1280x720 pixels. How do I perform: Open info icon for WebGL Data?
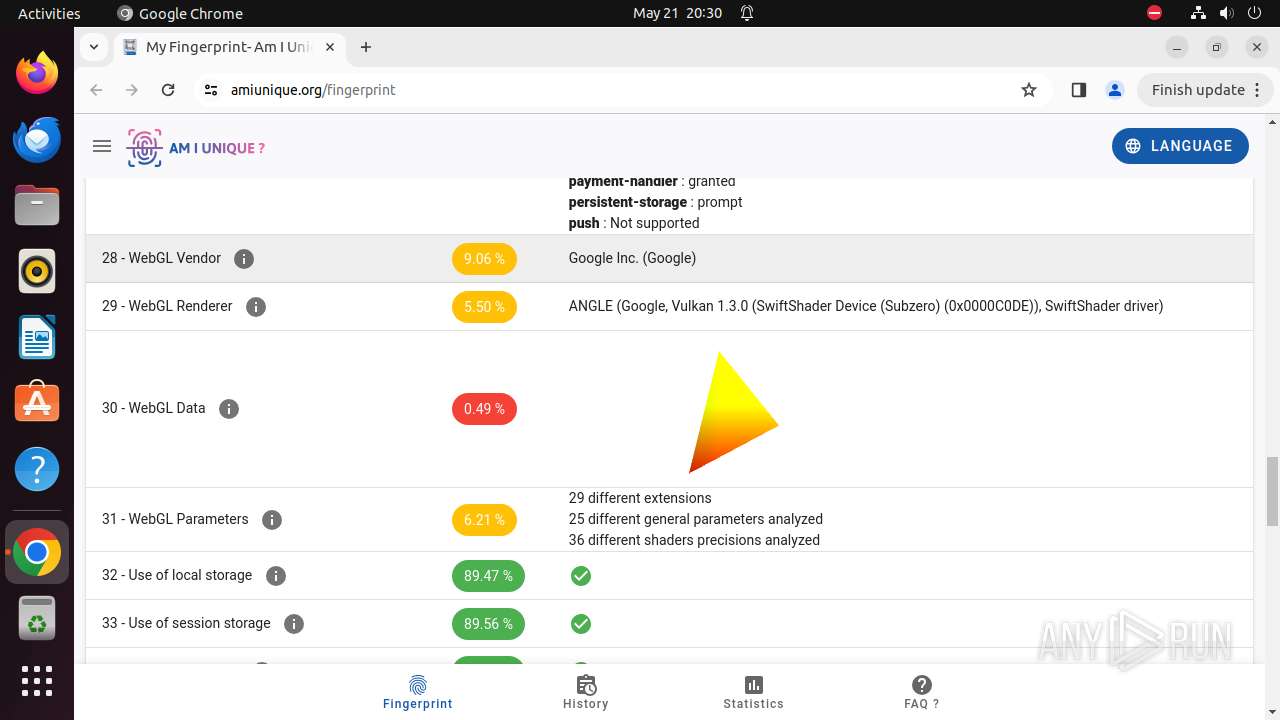tap(229, 409)
